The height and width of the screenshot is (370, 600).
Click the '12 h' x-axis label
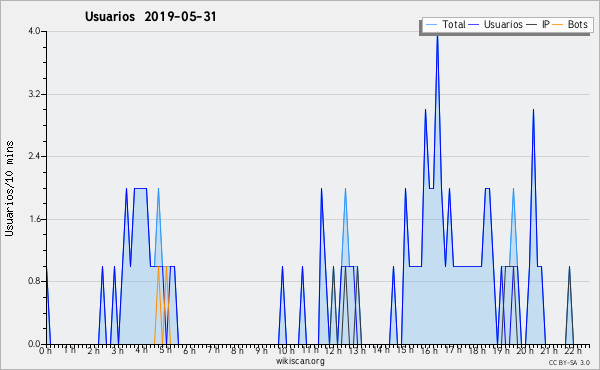pyautogui.click(x=333, y=350)
